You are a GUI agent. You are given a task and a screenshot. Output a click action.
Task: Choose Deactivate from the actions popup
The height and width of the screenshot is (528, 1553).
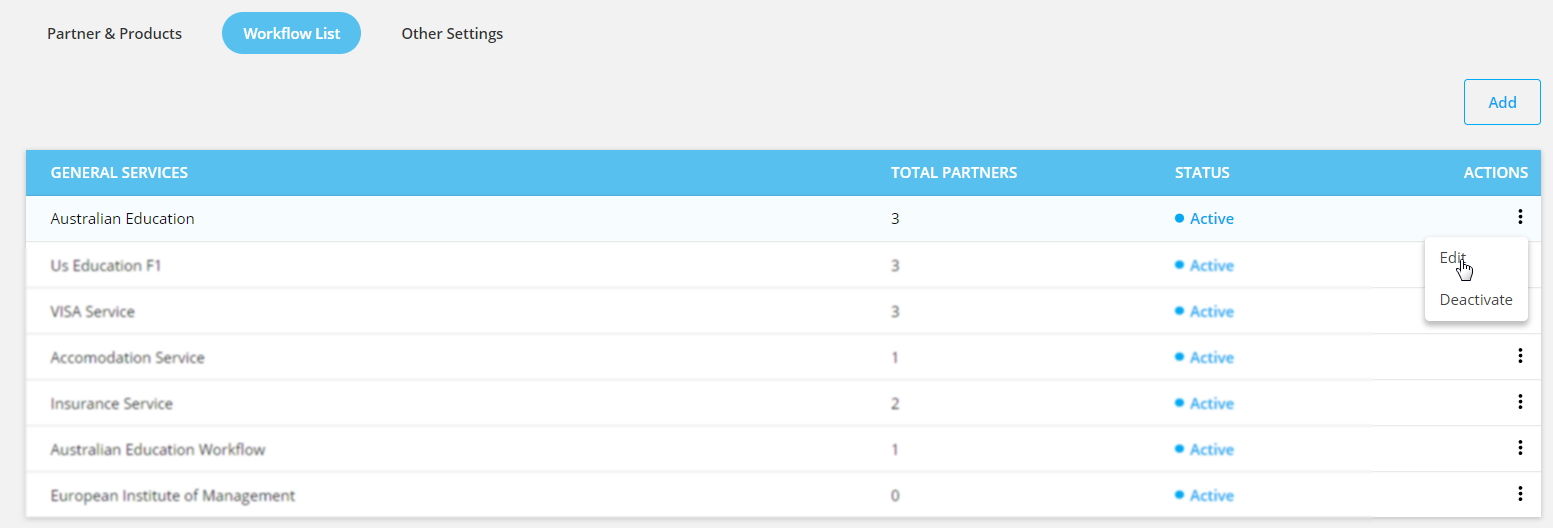[x=1476, y=300]
